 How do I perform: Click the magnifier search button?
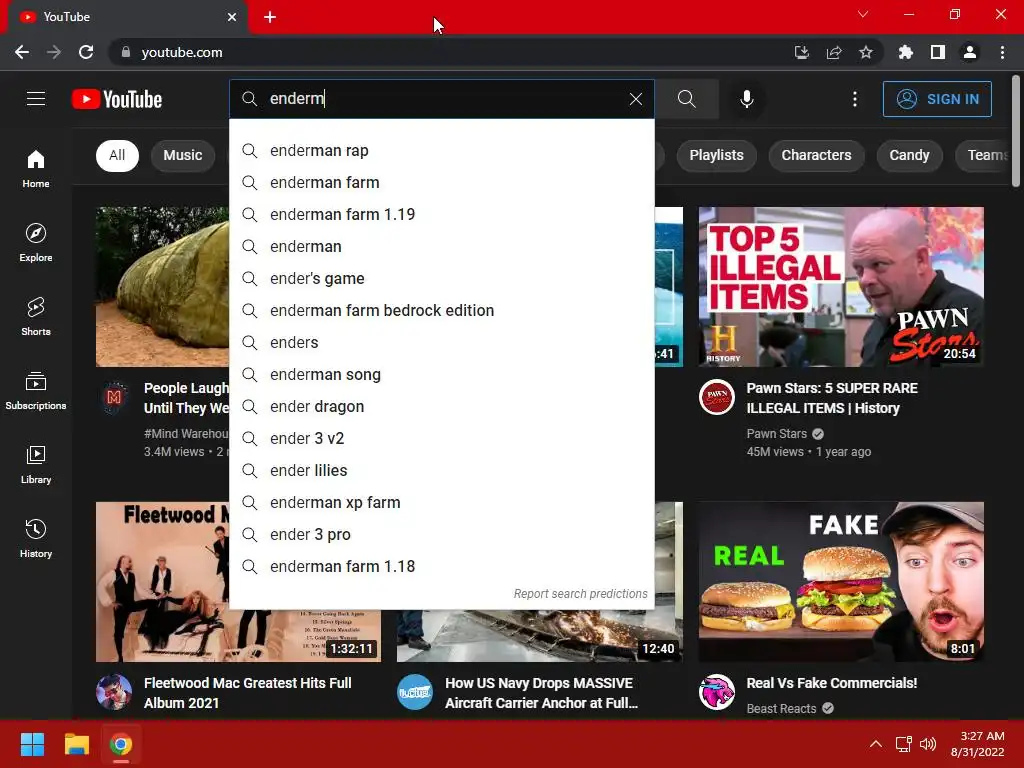point(686,99)
